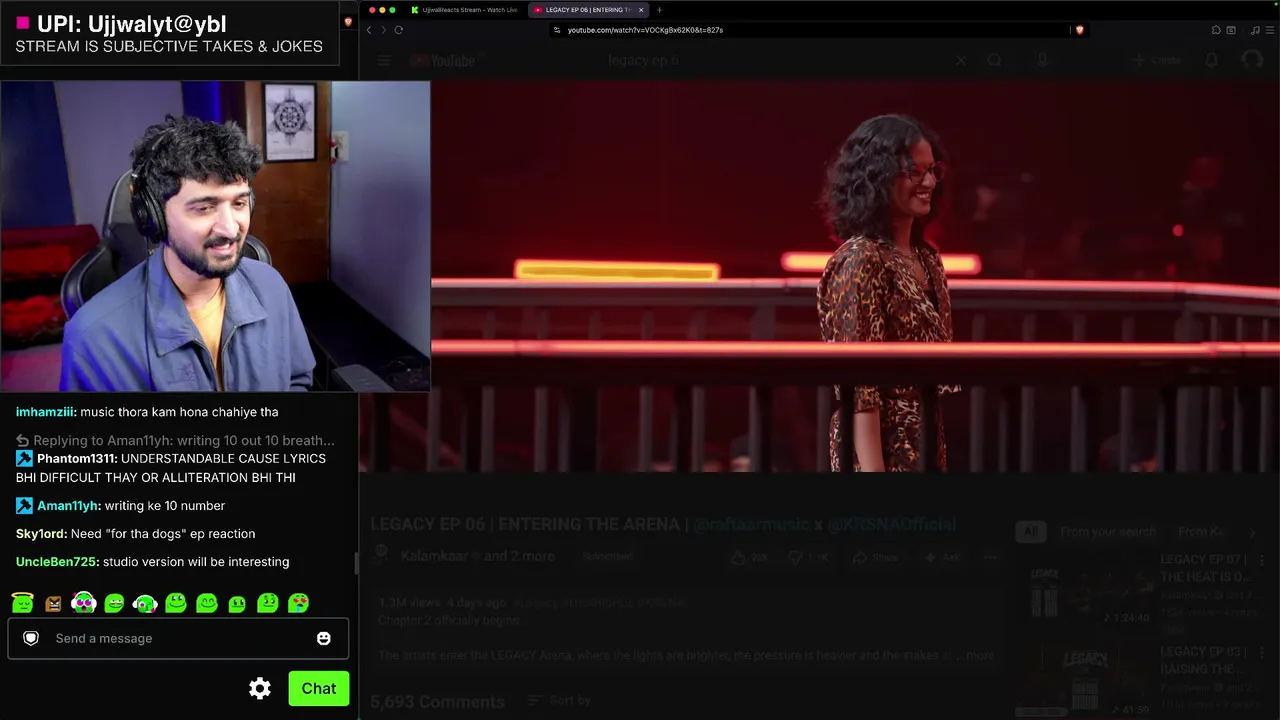Insert the angel halo green emote
Viewport: 1280px width, 720px height.
click(23, 602)
